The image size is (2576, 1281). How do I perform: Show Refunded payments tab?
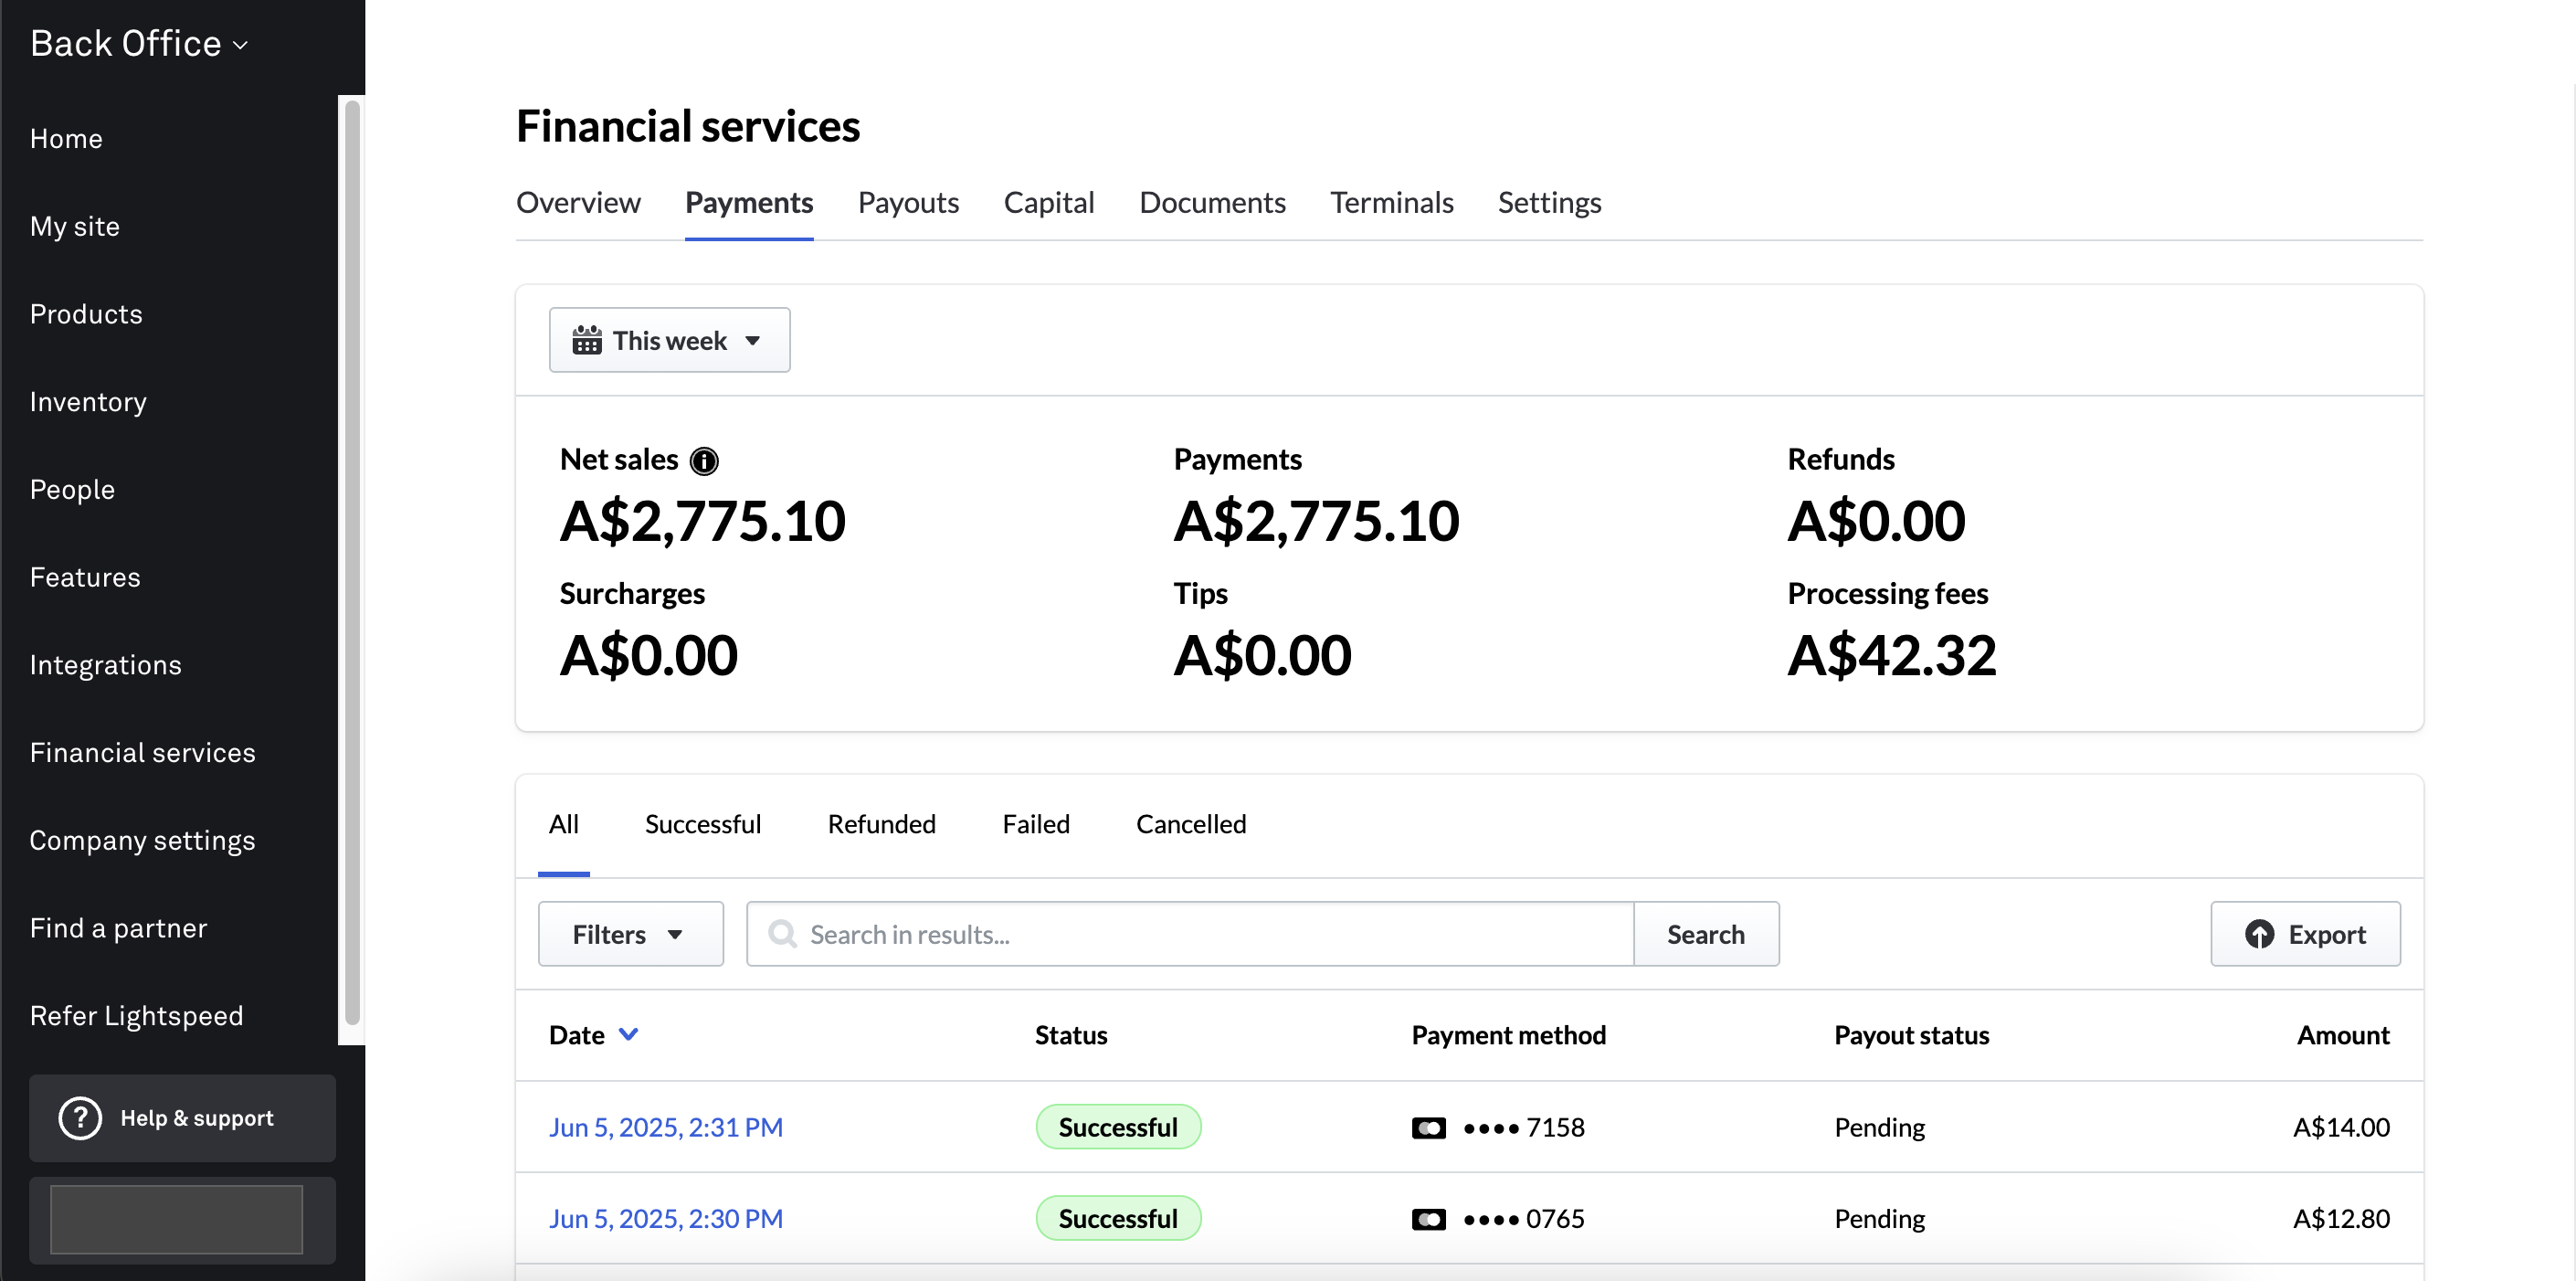coord(881,824)
